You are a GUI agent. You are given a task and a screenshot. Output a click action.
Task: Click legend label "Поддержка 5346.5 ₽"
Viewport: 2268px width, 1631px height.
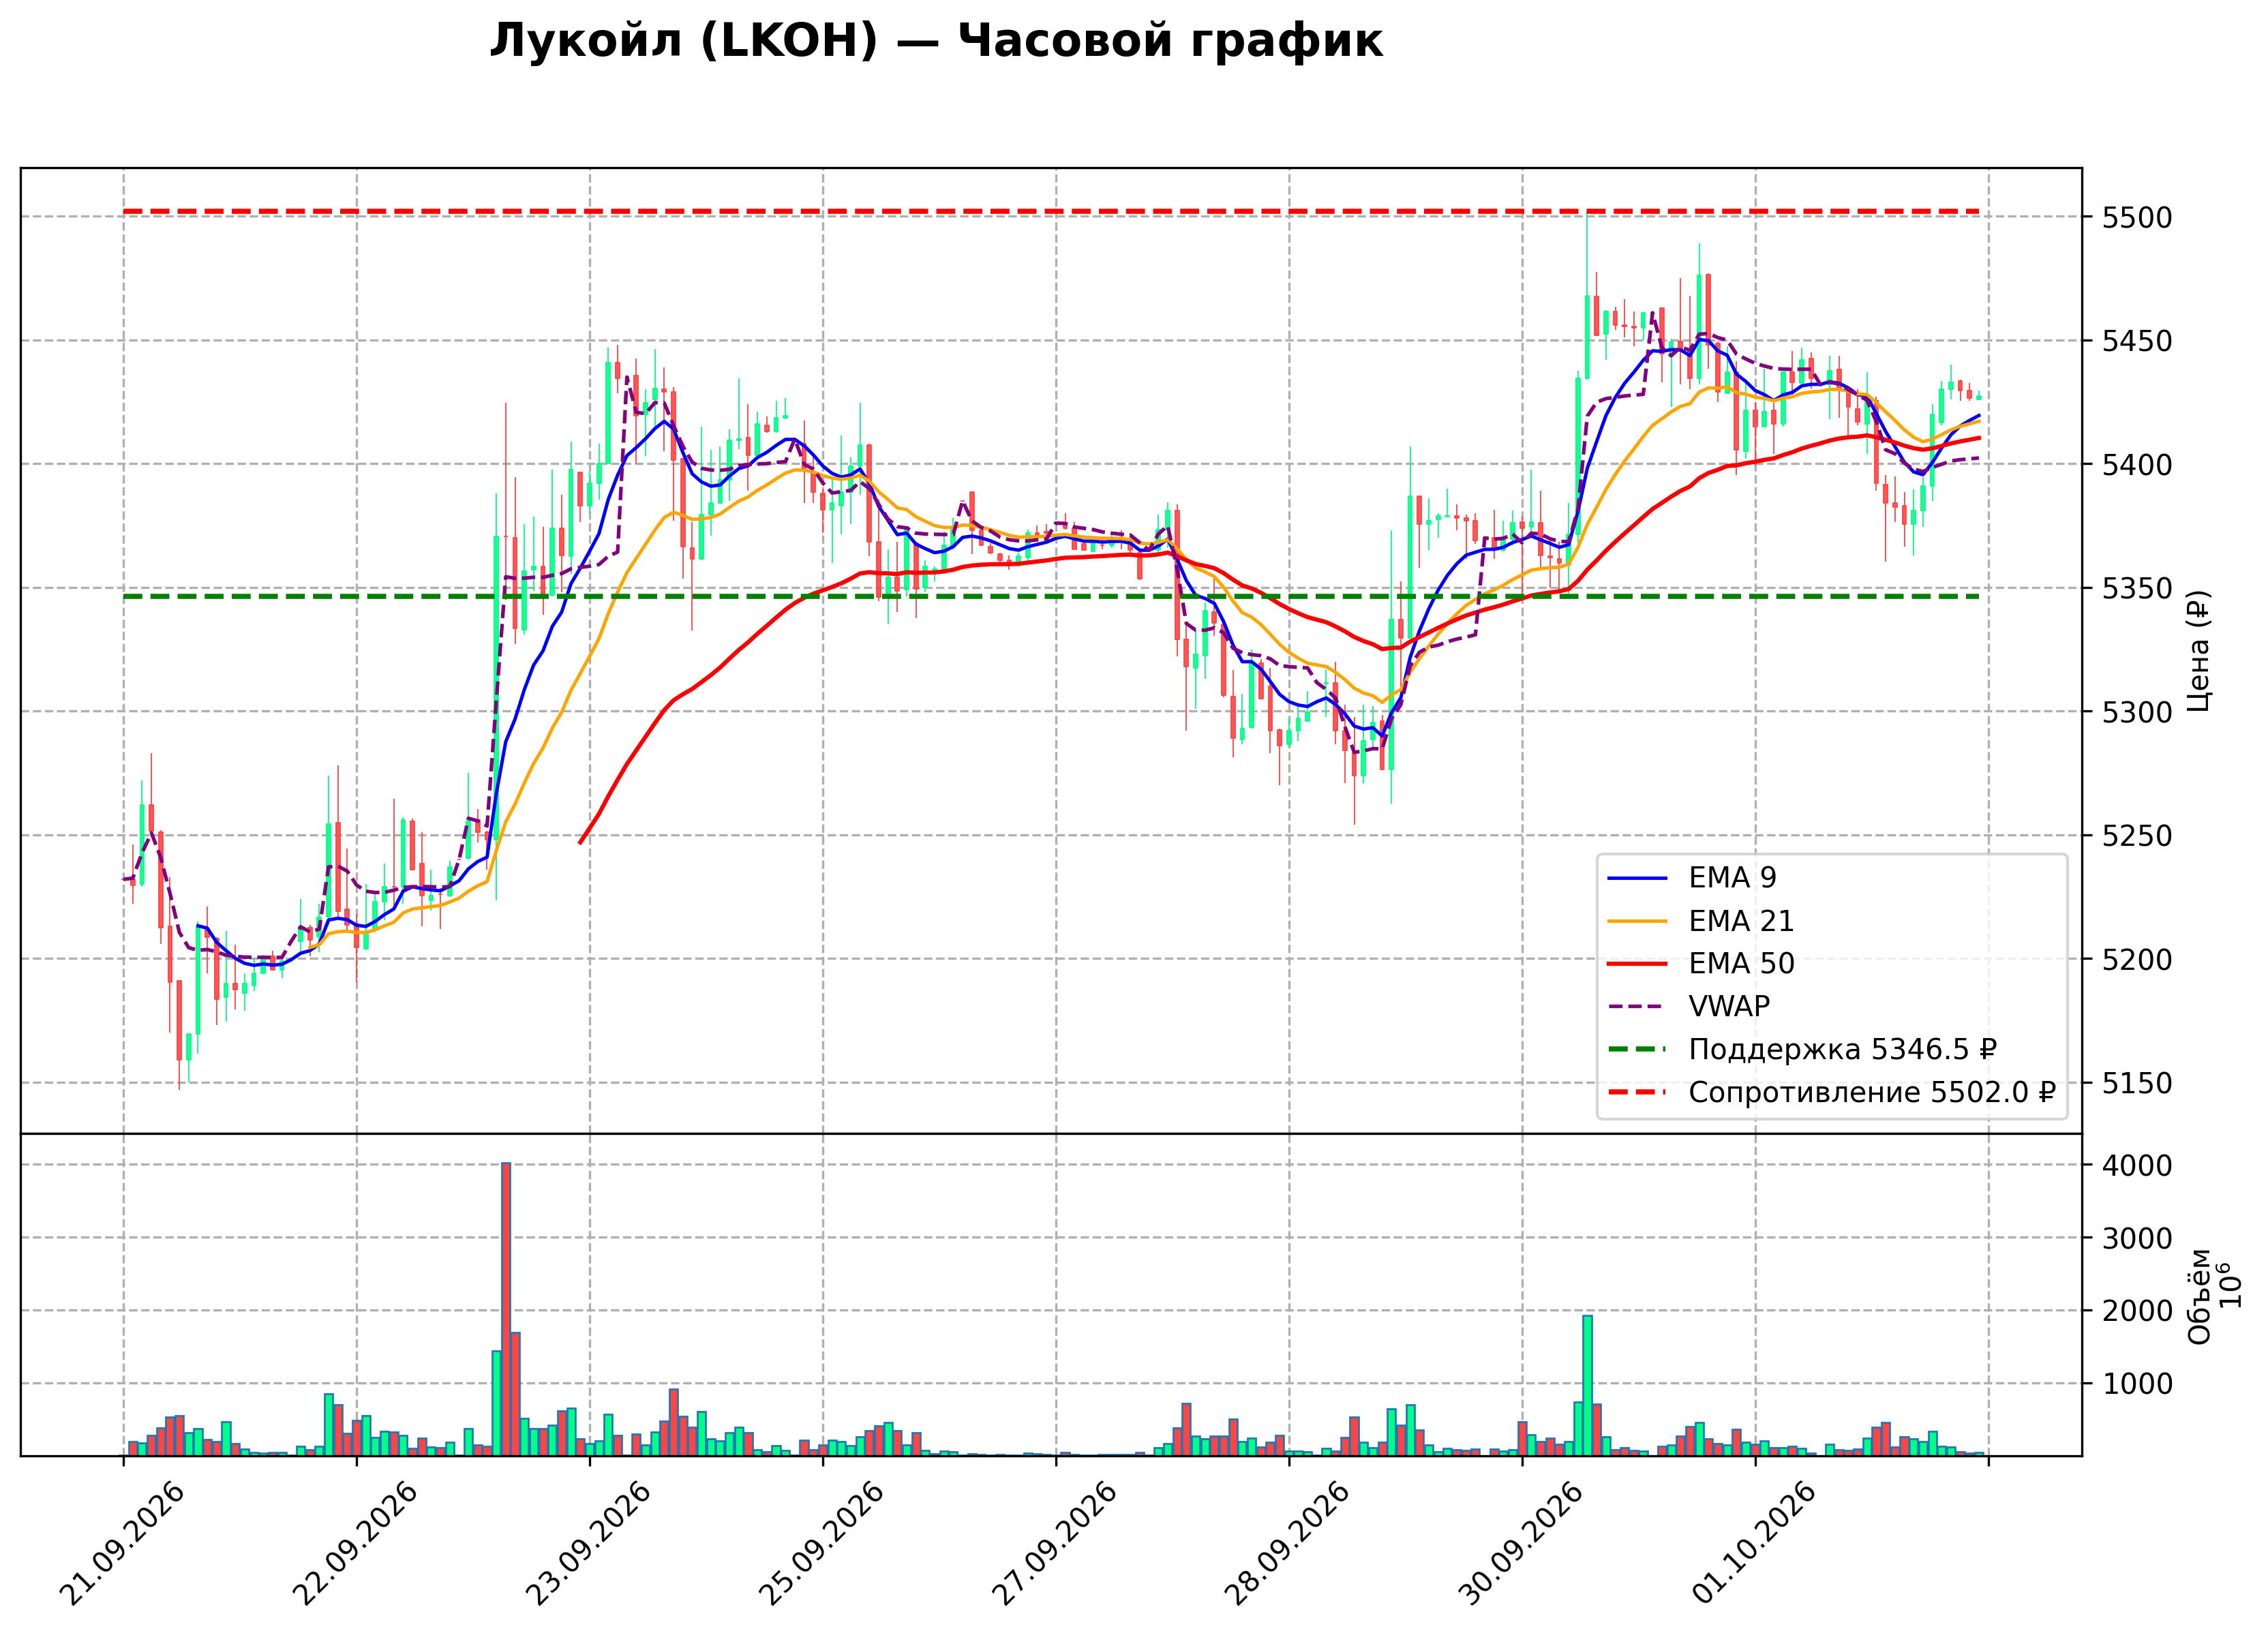(x=1842, y=1050)
